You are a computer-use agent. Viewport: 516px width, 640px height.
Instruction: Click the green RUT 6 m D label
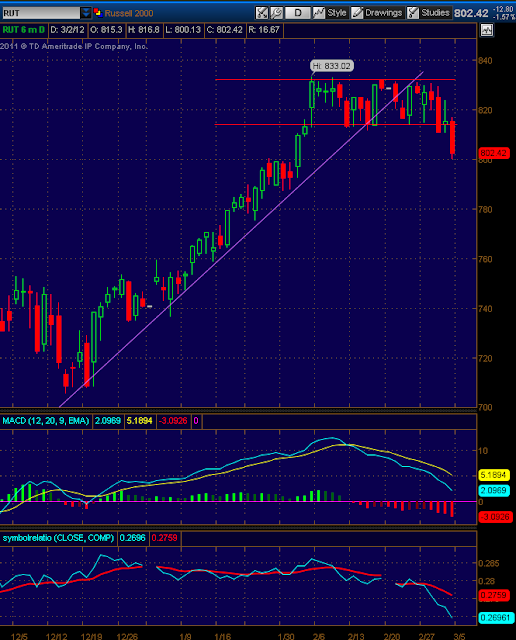point(24,30)
